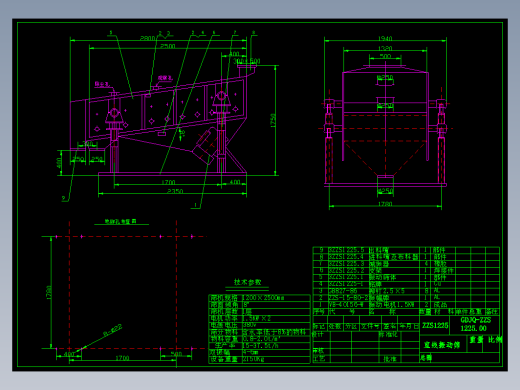The width and height of the screenshot is (520, 390).
Task: Select the 2500 screen length dimension
Action: point(168,46)
